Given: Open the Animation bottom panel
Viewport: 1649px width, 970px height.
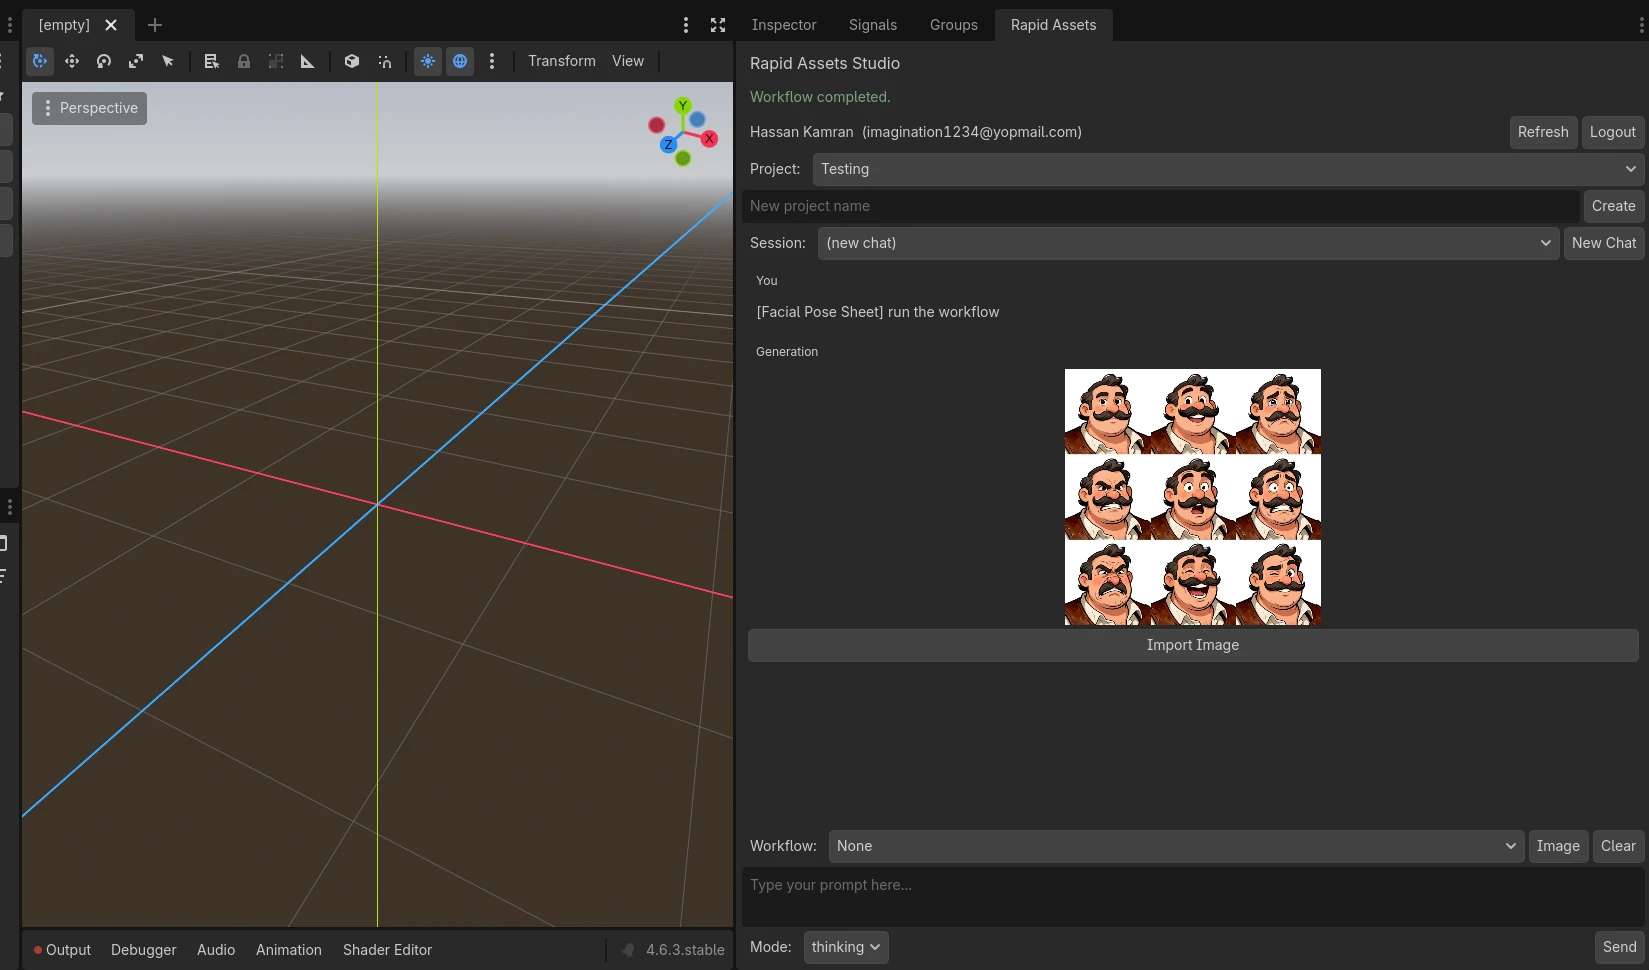Looking at the screenshot, I should tap(289, 950).
